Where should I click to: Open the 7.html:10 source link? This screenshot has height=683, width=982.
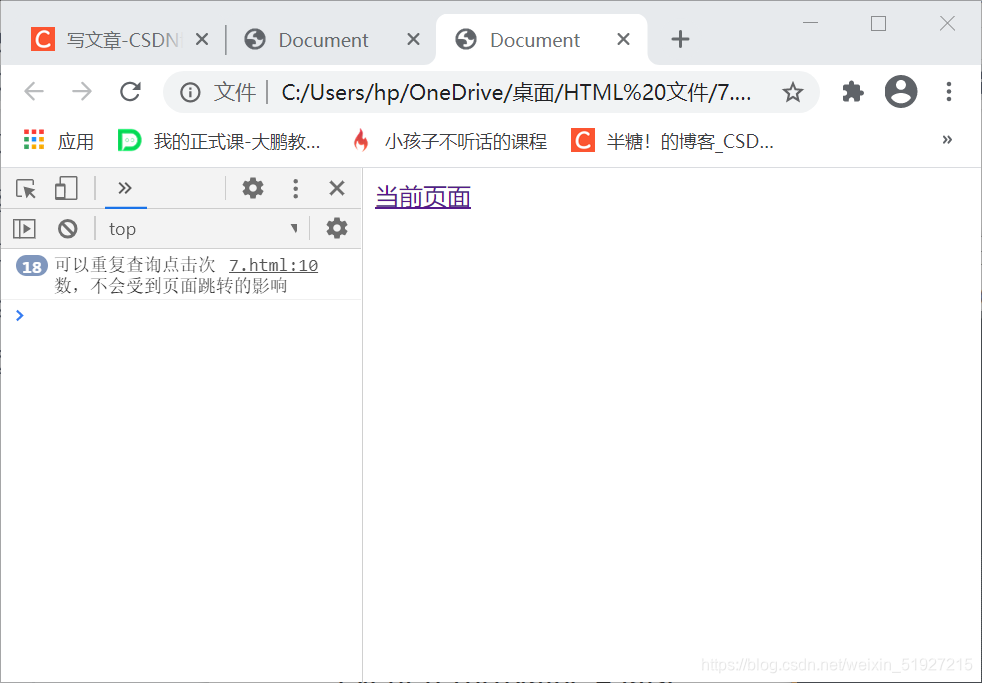coord(273,264)
